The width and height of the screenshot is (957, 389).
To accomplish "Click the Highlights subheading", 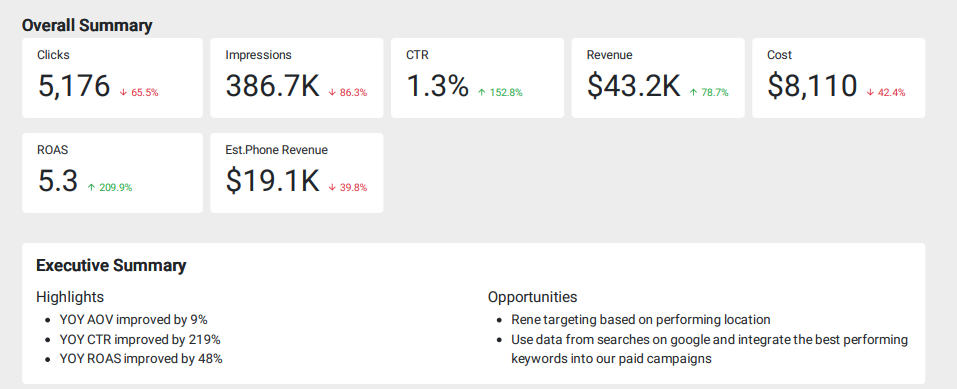I will (x=70, y=297).
